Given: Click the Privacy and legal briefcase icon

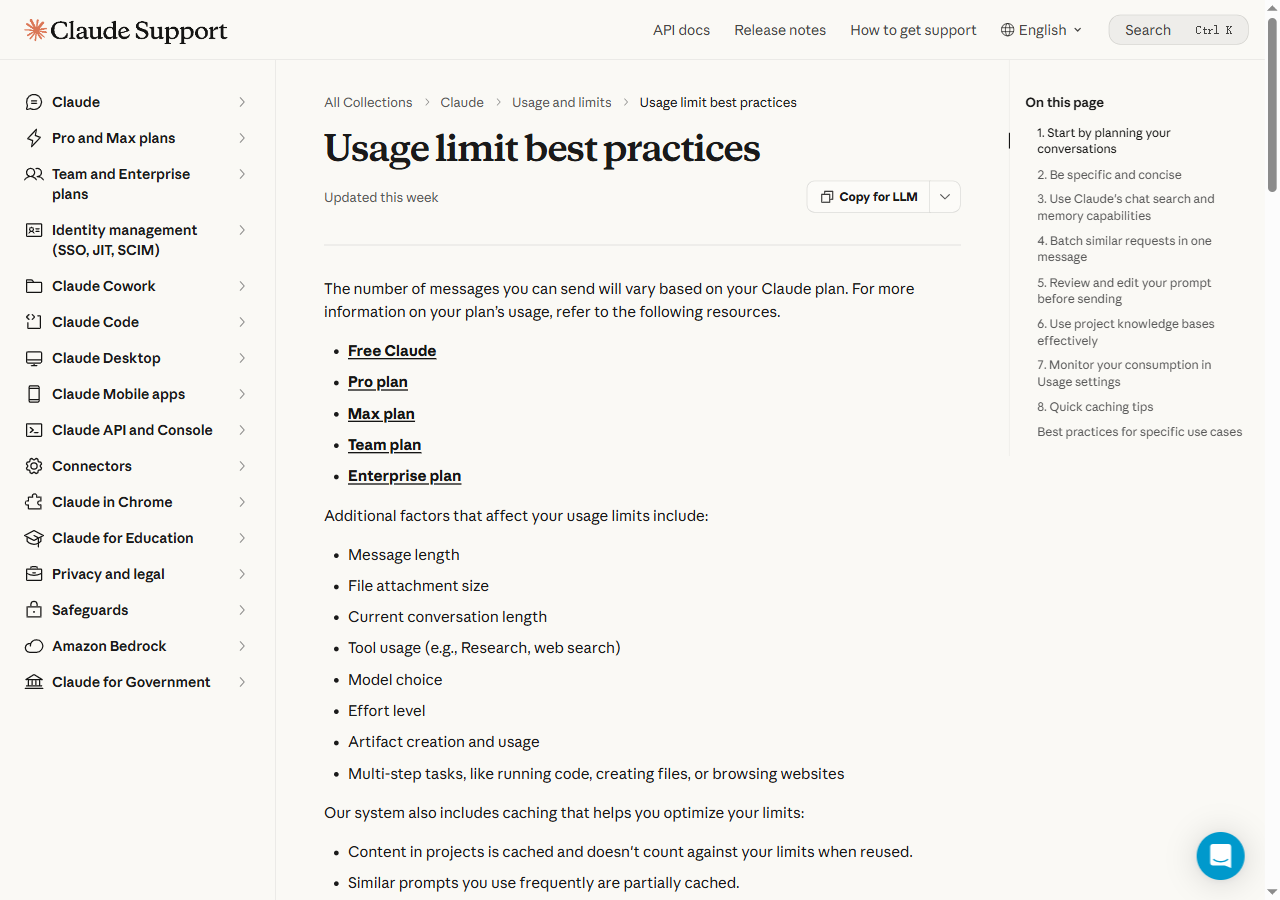Looking at the screenshot, I should coord(34,574).
